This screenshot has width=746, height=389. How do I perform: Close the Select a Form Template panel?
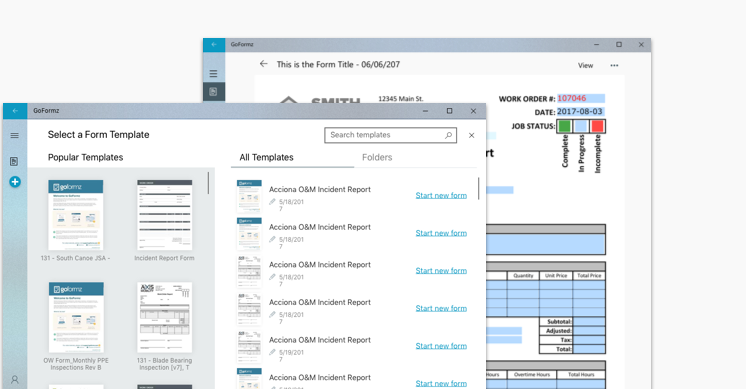[x=471, y=135]
